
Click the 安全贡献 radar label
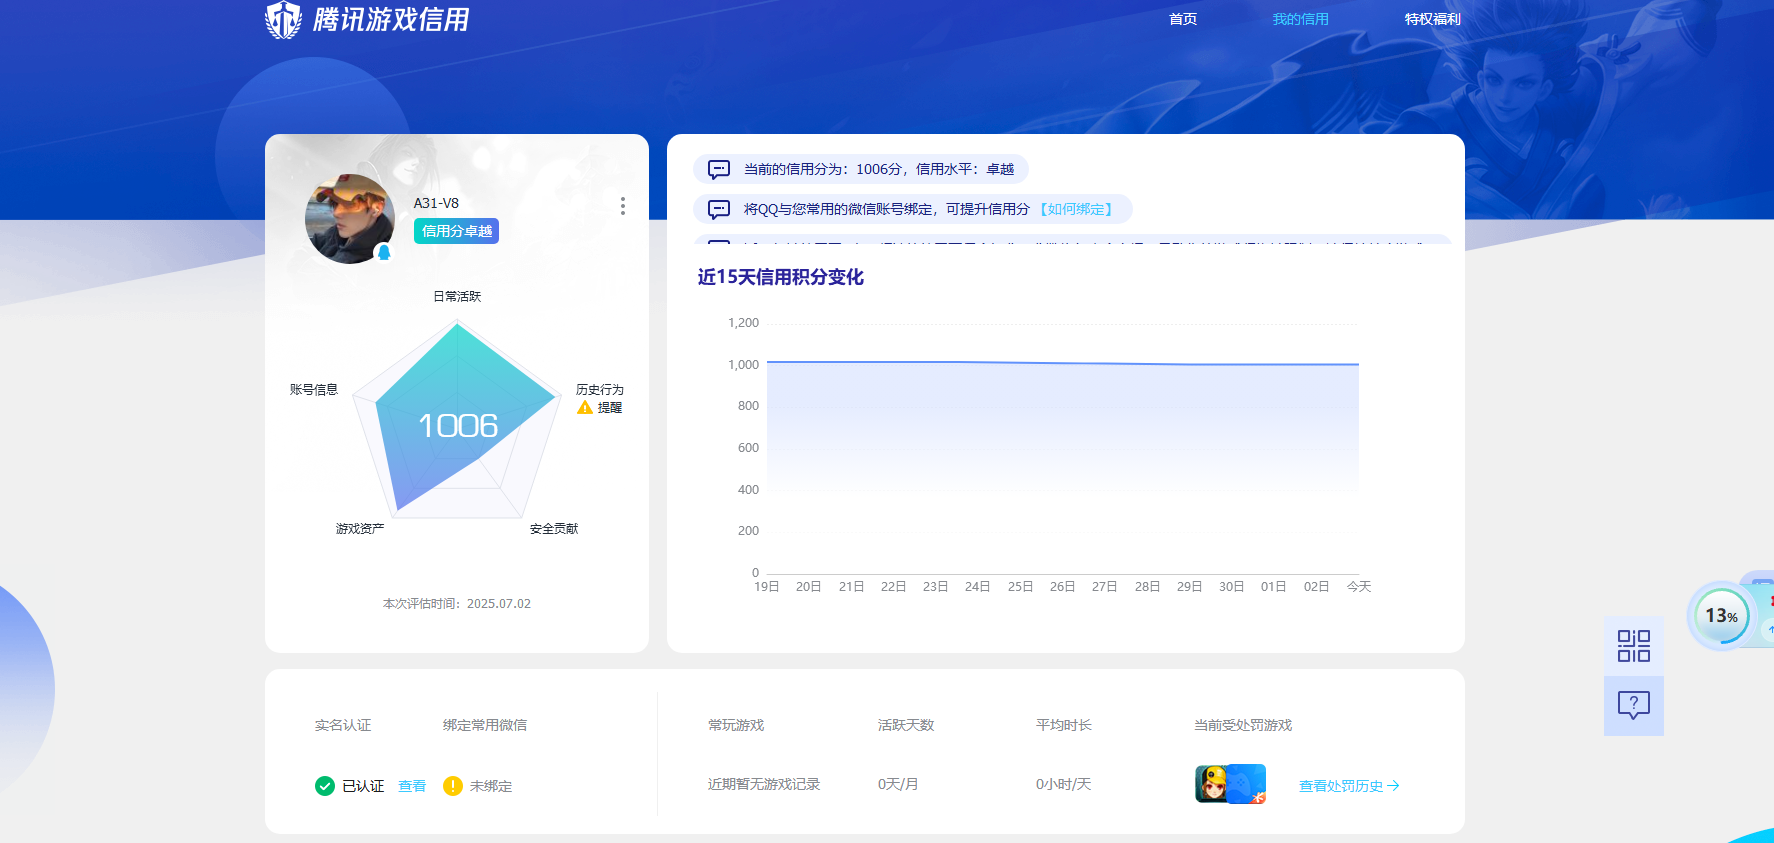pos(554,528)
